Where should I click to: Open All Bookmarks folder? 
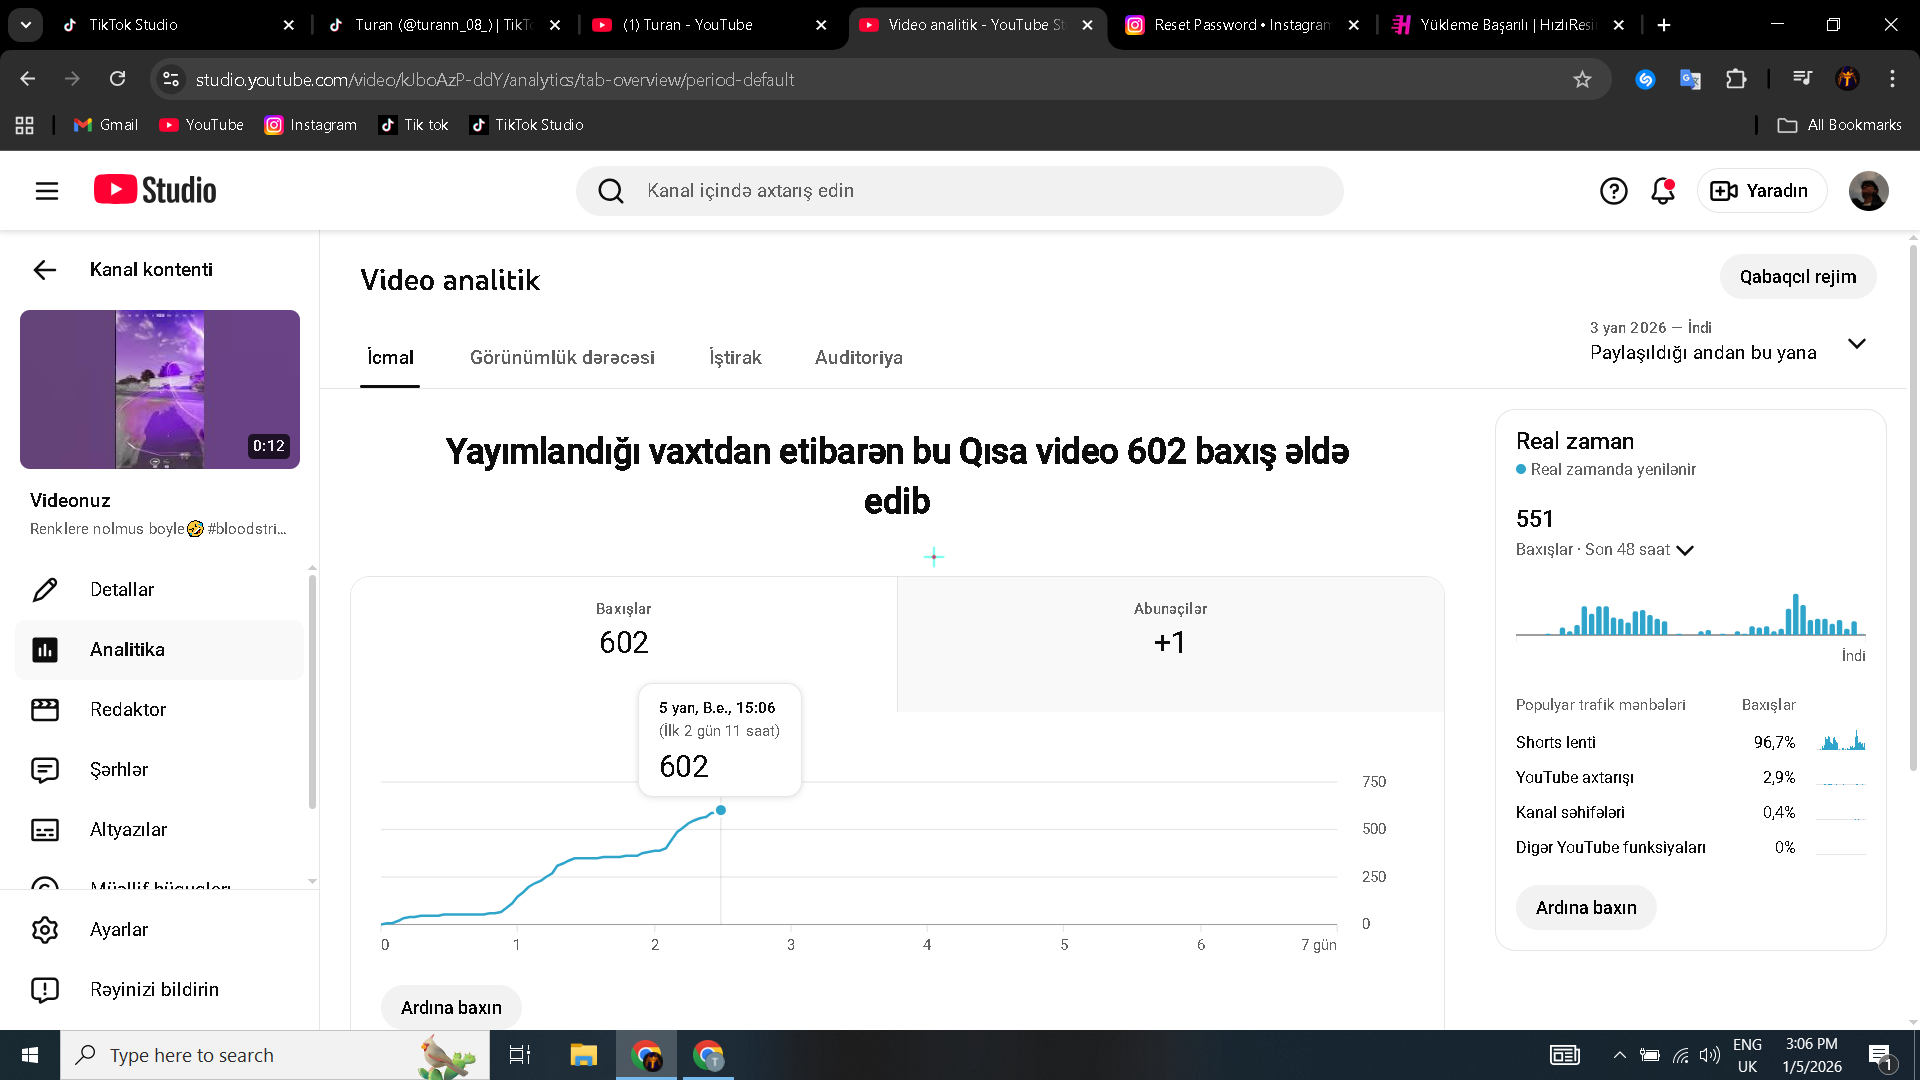point(1839,125)
